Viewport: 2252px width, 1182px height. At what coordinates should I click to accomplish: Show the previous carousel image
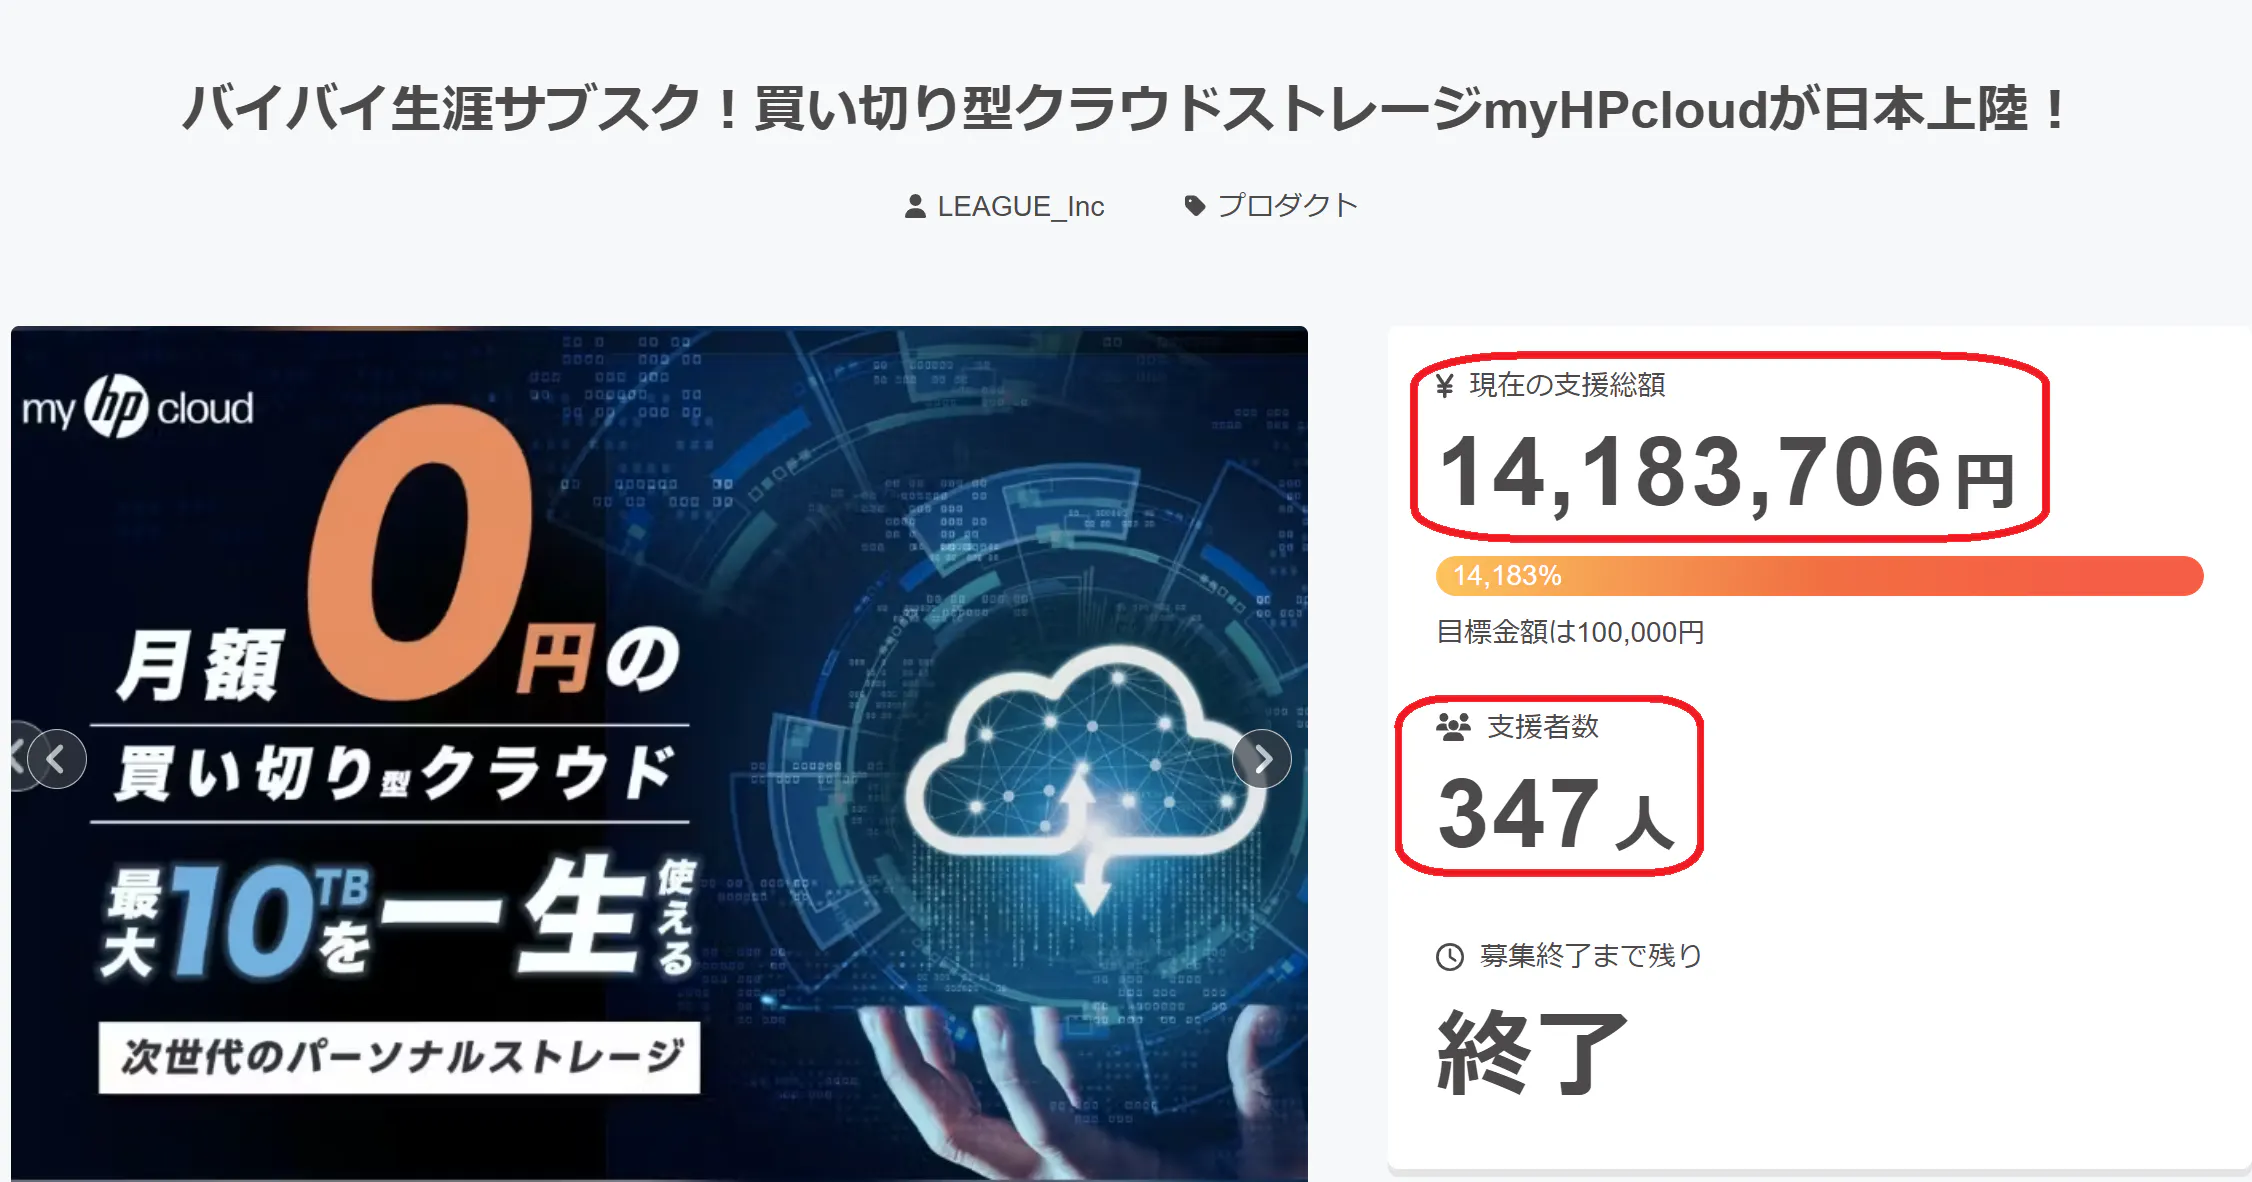(57, 760)
